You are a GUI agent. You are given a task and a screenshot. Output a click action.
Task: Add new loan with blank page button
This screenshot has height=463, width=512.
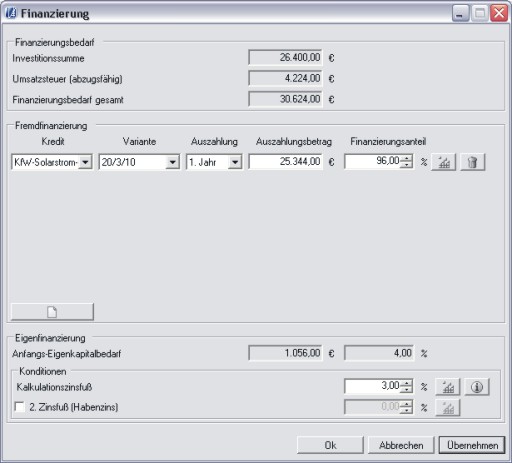click(x=52, y=312)
